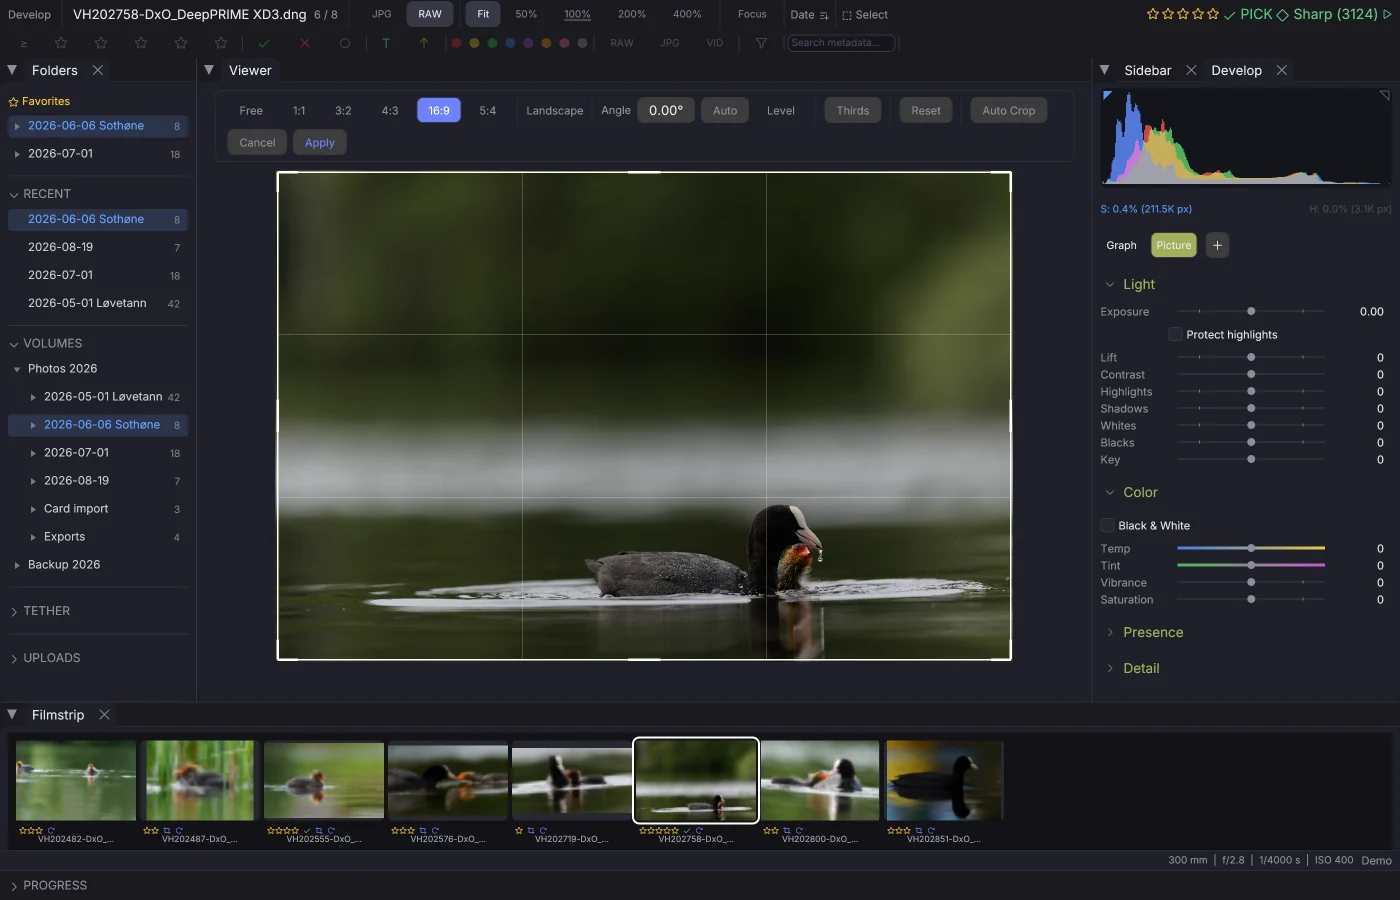This screenshot has height=900, width=1400.
Task: Click the highlight clipping triangle on histogram
Action: [1385, 95]
